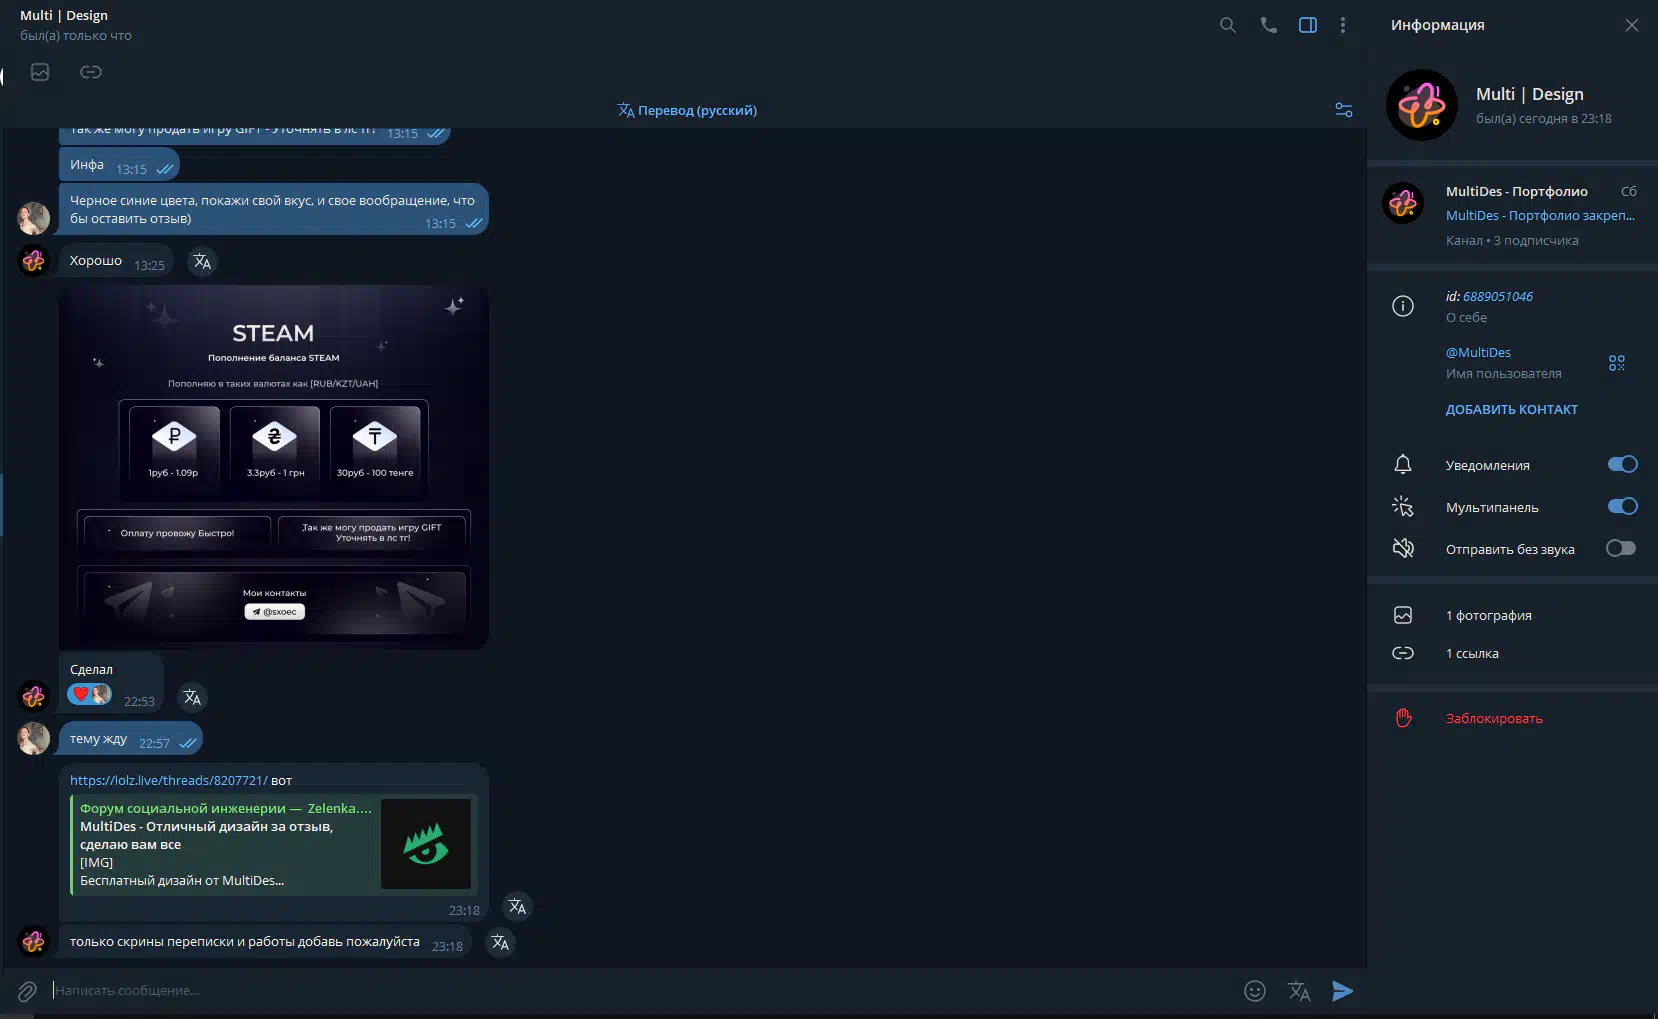
Task: Open Multi | Design profile avatar
Action: tap(1421, 105)
